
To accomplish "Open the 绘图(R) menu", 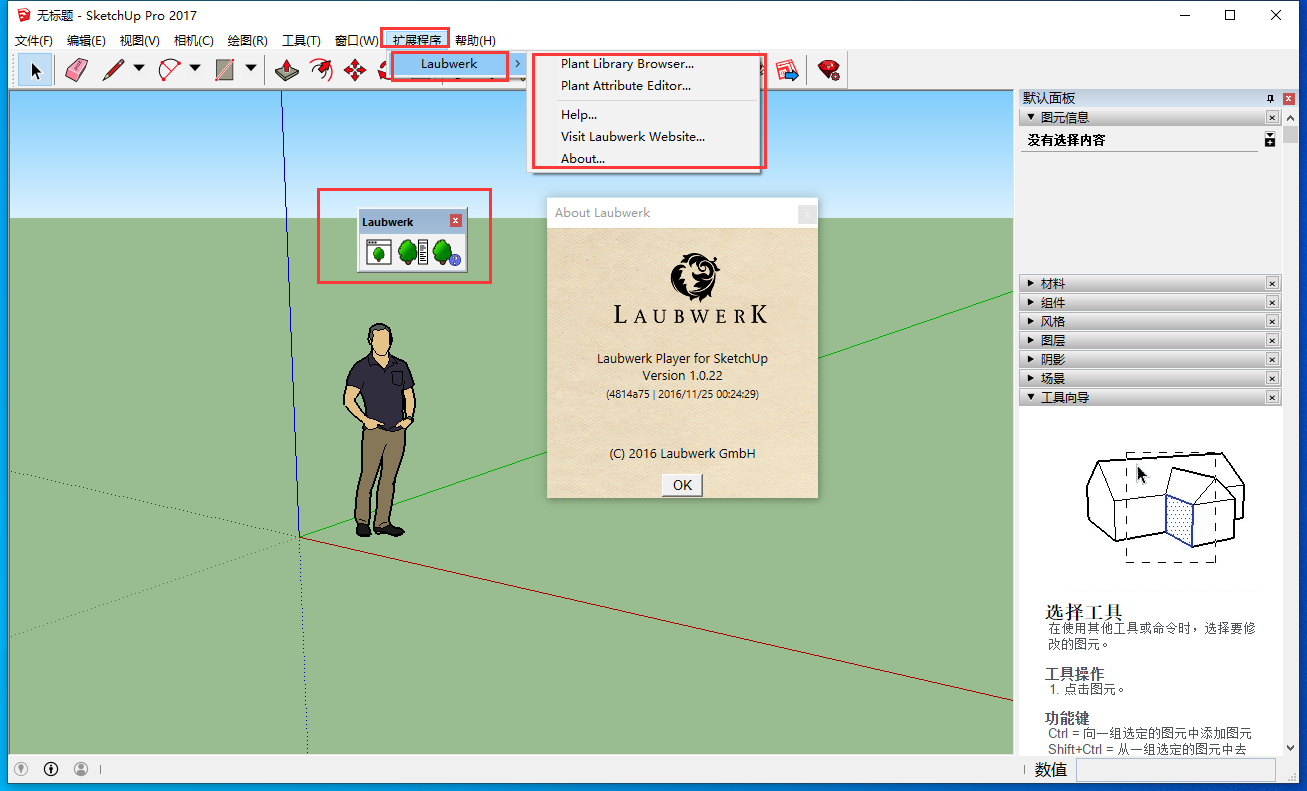I will point(248,41).
